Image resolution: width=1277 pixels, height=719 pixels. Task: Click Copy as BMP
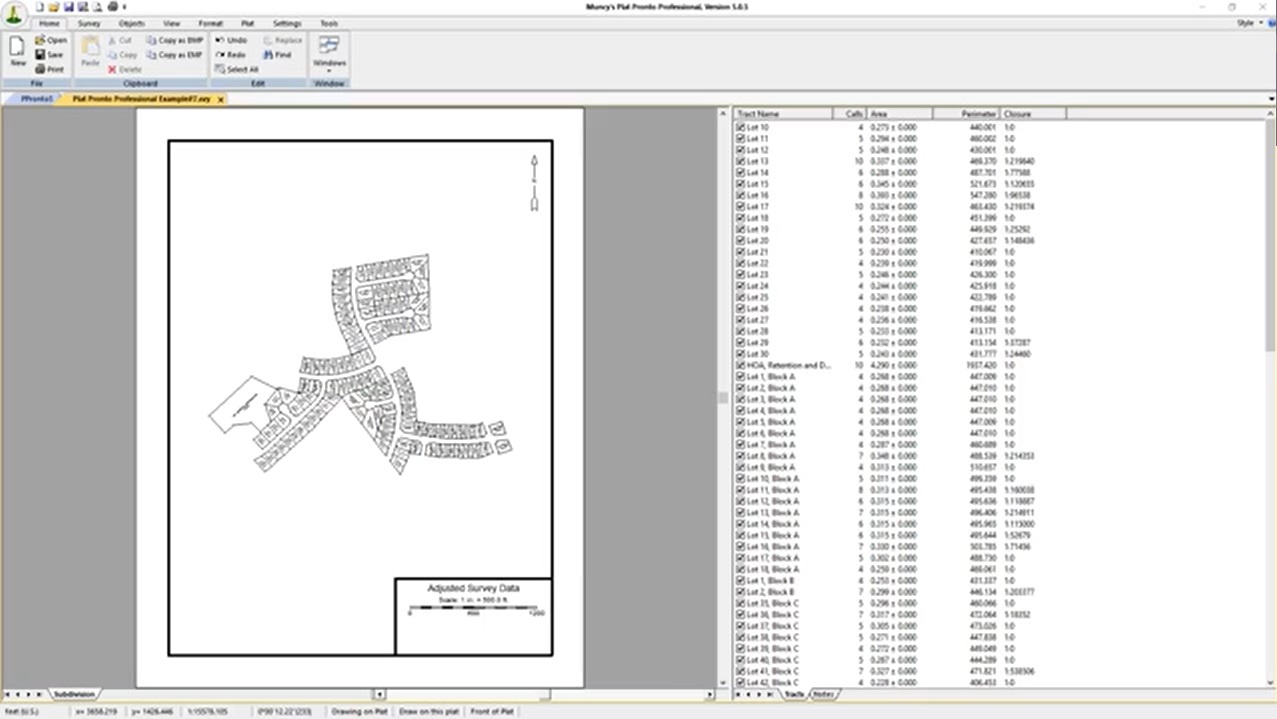click(174, 40)
